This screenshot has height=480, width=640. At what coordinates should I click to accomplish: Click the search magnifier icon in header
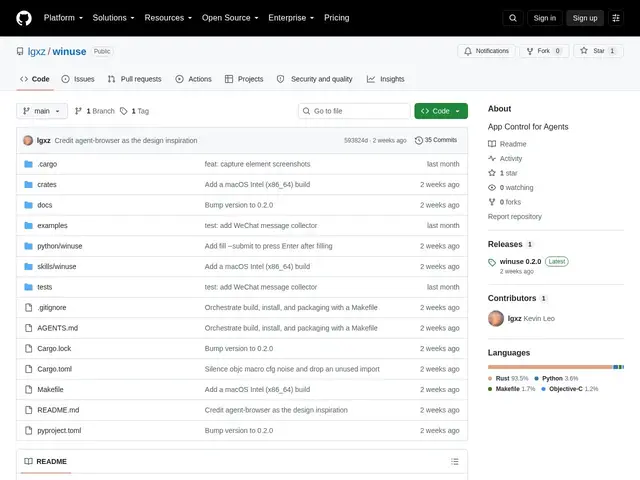click(513, 18)
